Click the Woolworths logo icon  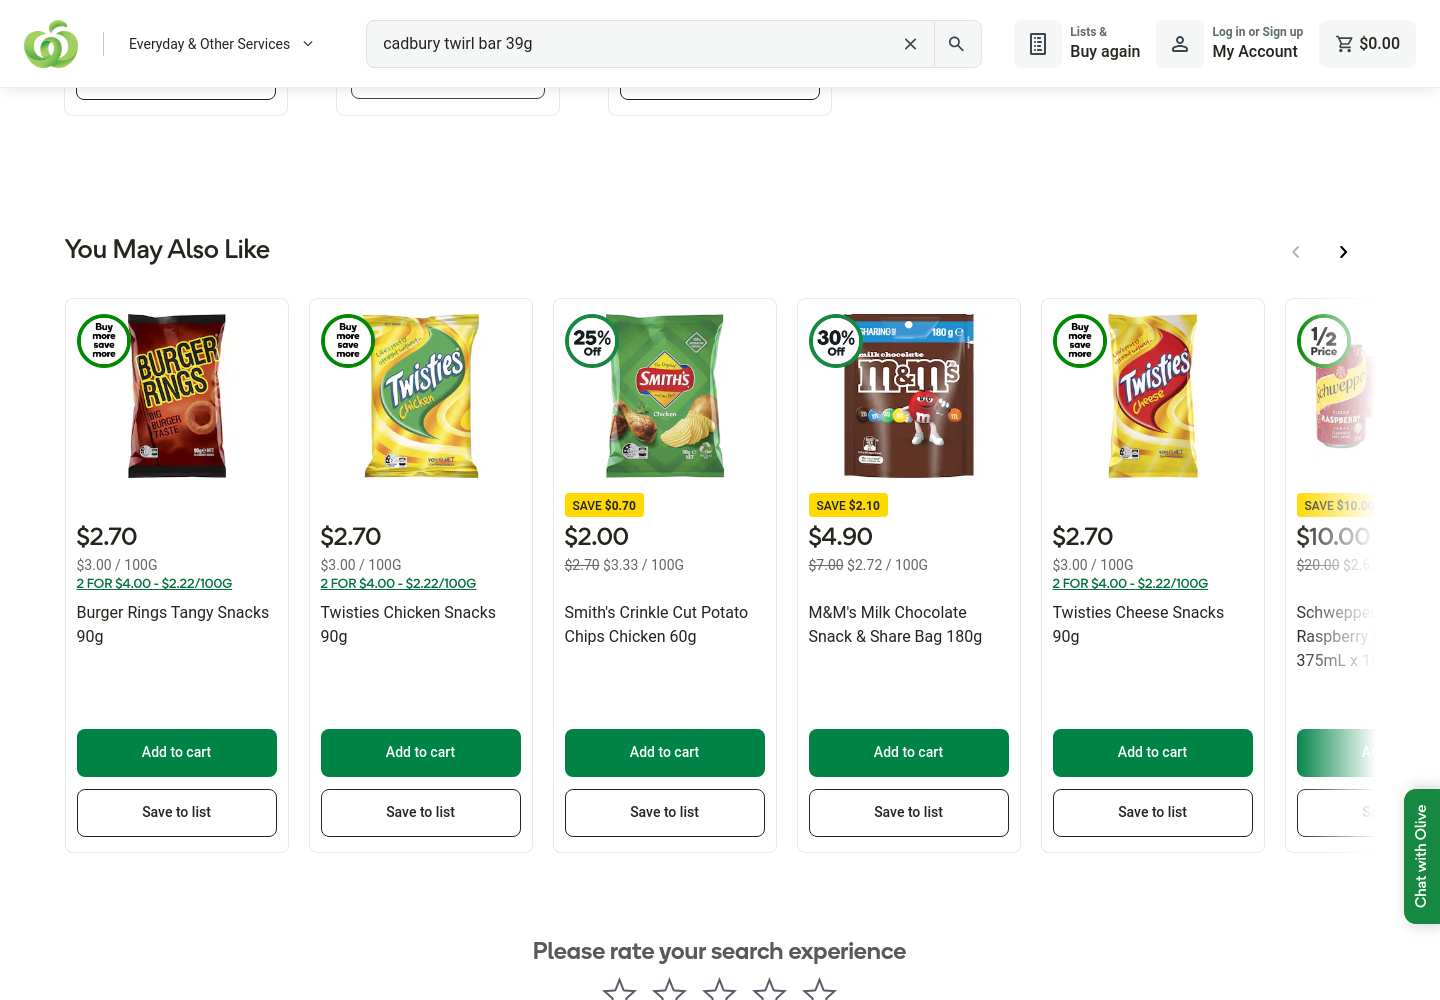tap(51, 44)
